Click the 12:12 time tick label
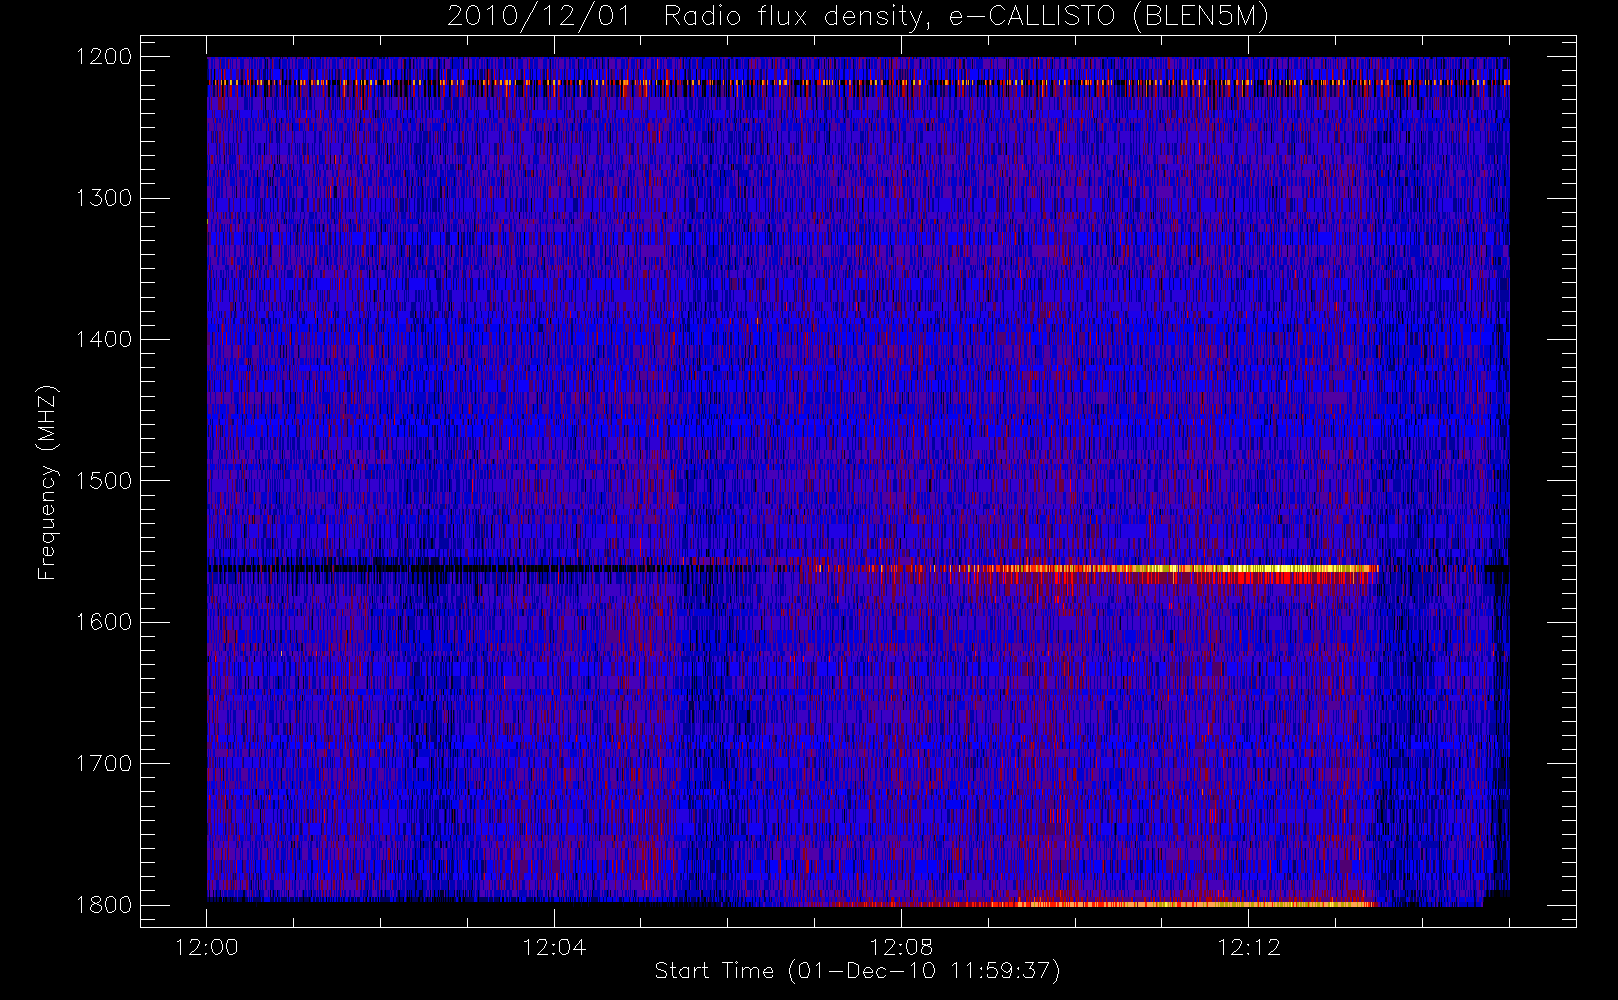Image resolution: width=1618 pixels, height=1000 pixels. [x=1248, y=947]
